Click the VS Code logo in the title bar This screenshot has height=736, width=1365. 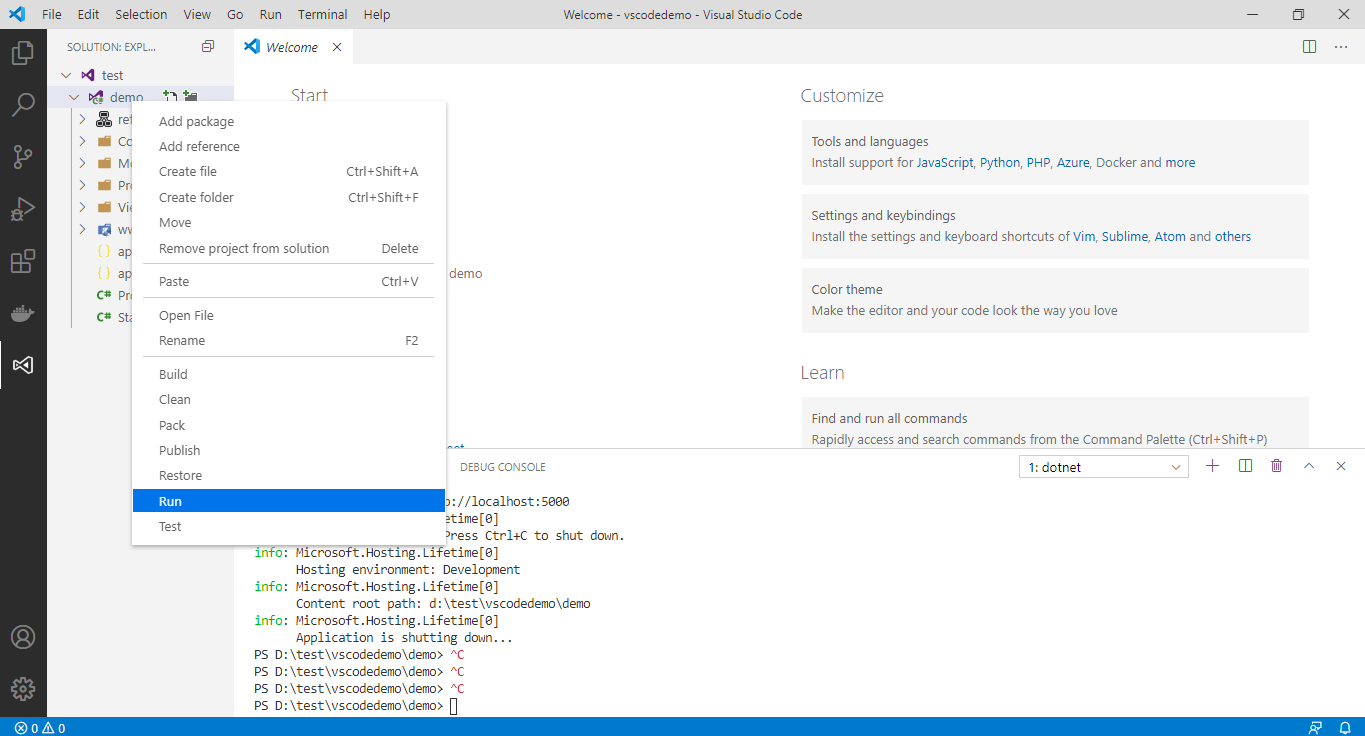click(17, 15)
